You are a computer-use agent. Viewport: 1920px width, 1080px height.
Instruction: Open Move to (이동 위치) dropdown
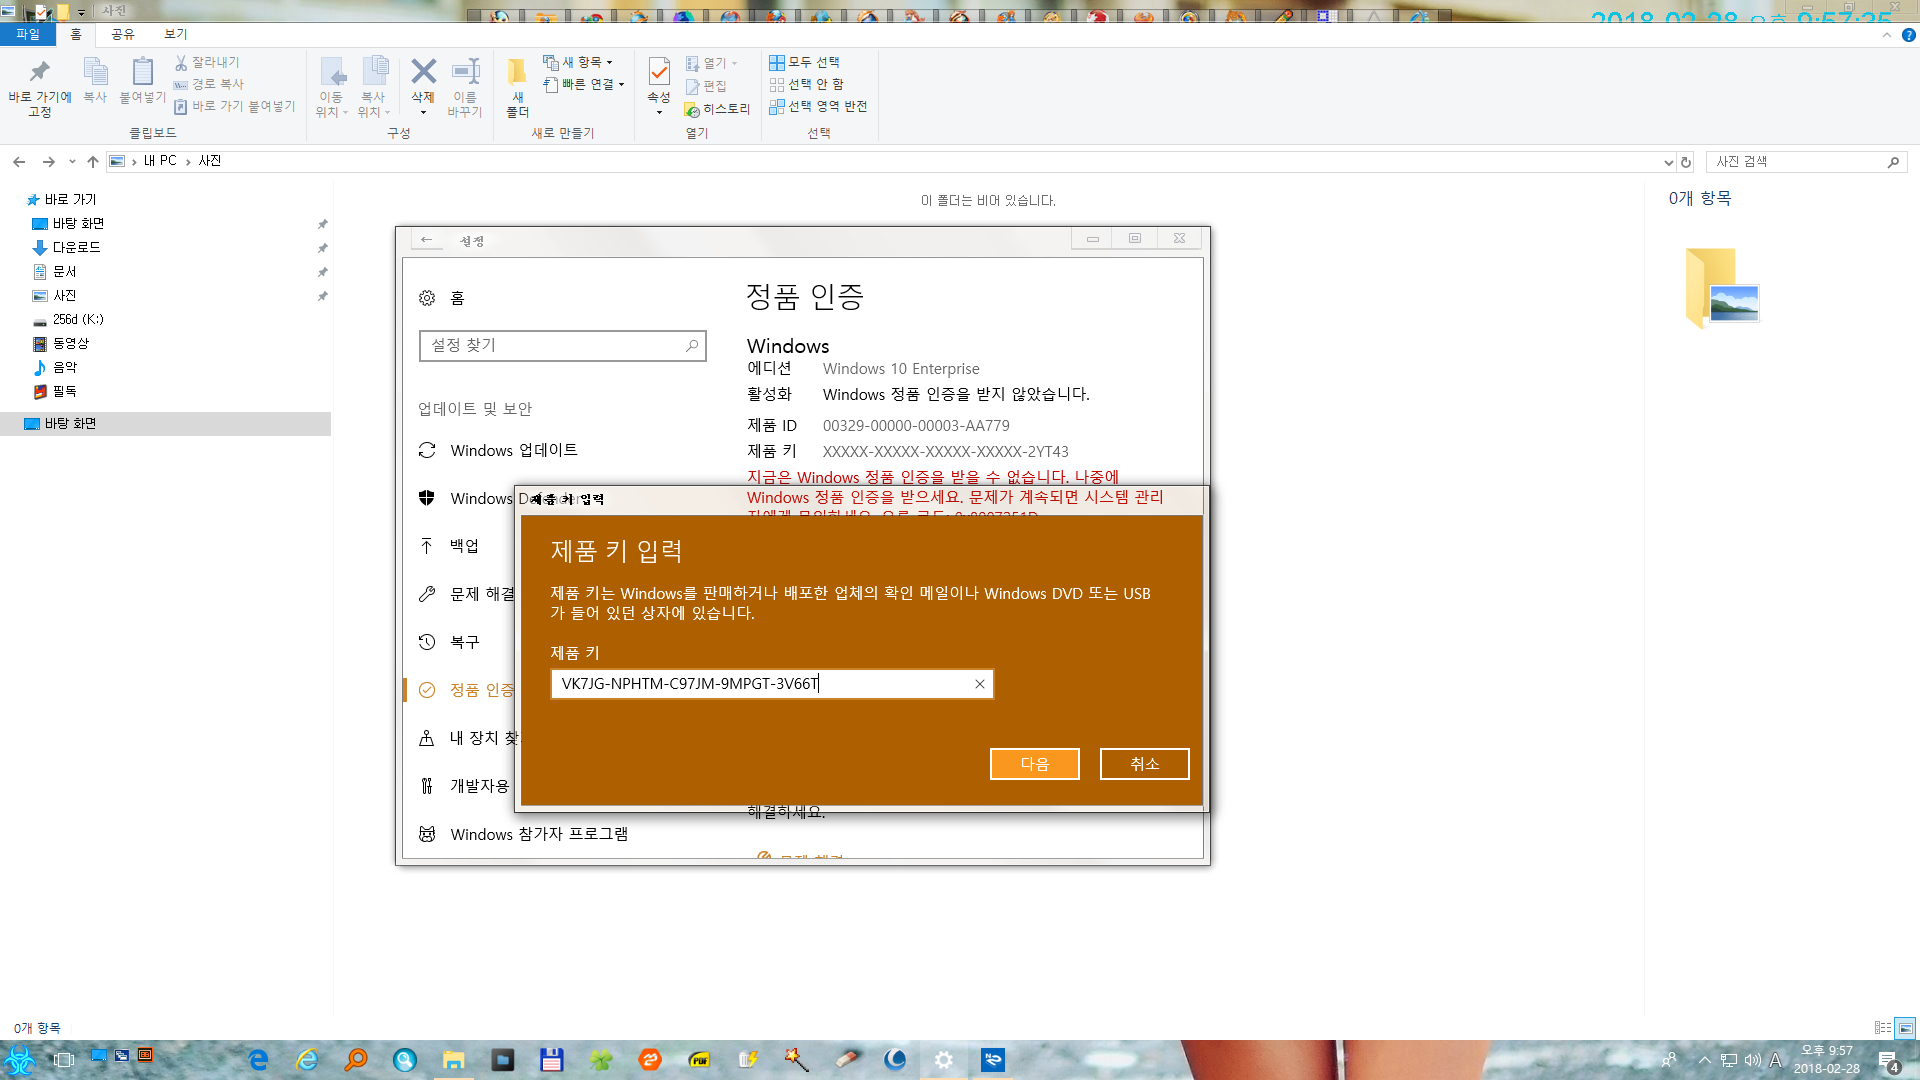[331, 87]
